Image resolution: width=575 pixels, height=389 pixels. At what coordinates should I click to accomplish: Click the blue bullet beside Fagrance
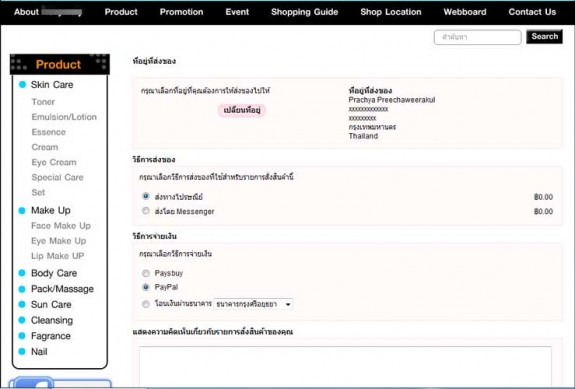pos(22,336)
